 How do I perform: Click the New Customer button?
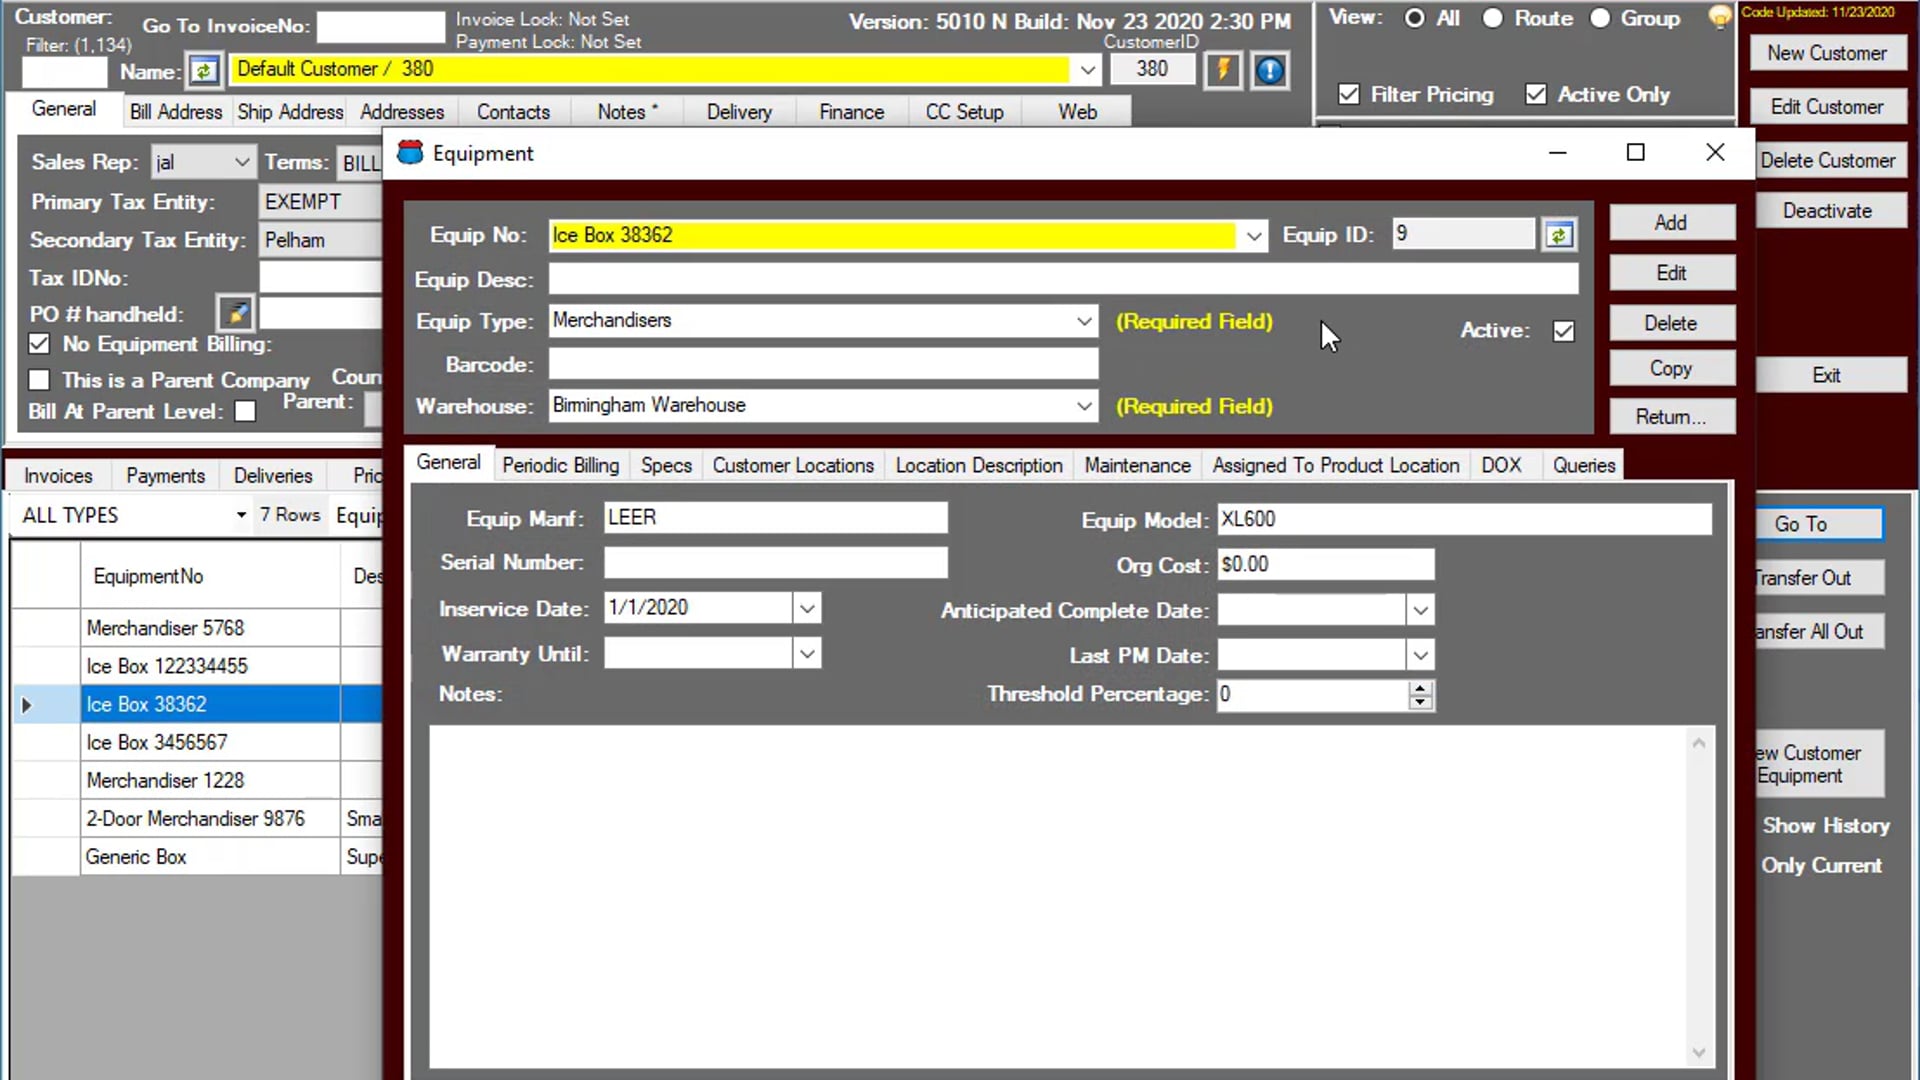coord(1826,53)
